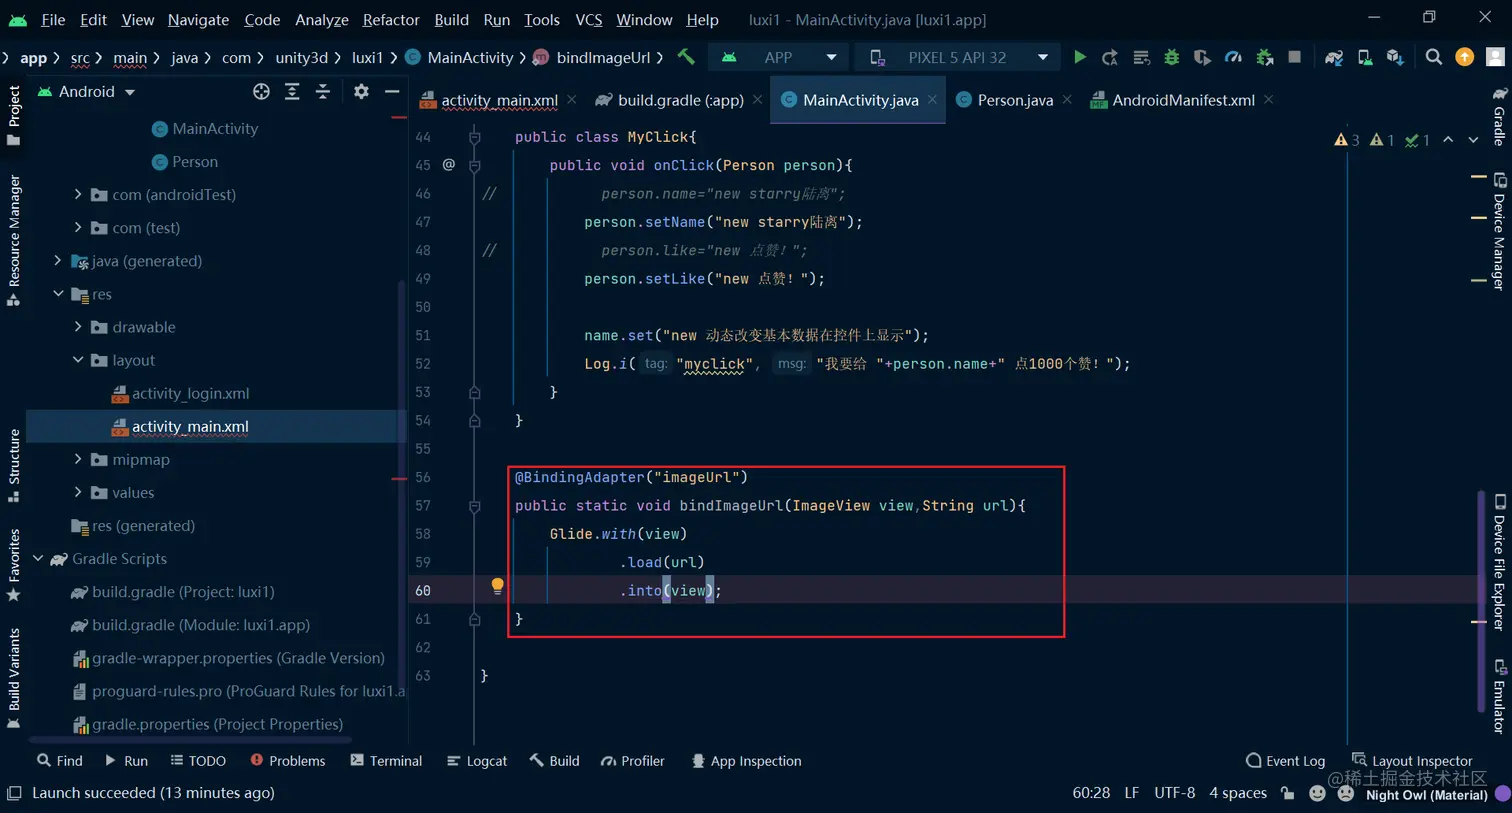The height and width of the screenshot is (813, 1512).
Task: Open the APP run configuration dropdown
Action: pyautogui.click(x=779, y=57)
